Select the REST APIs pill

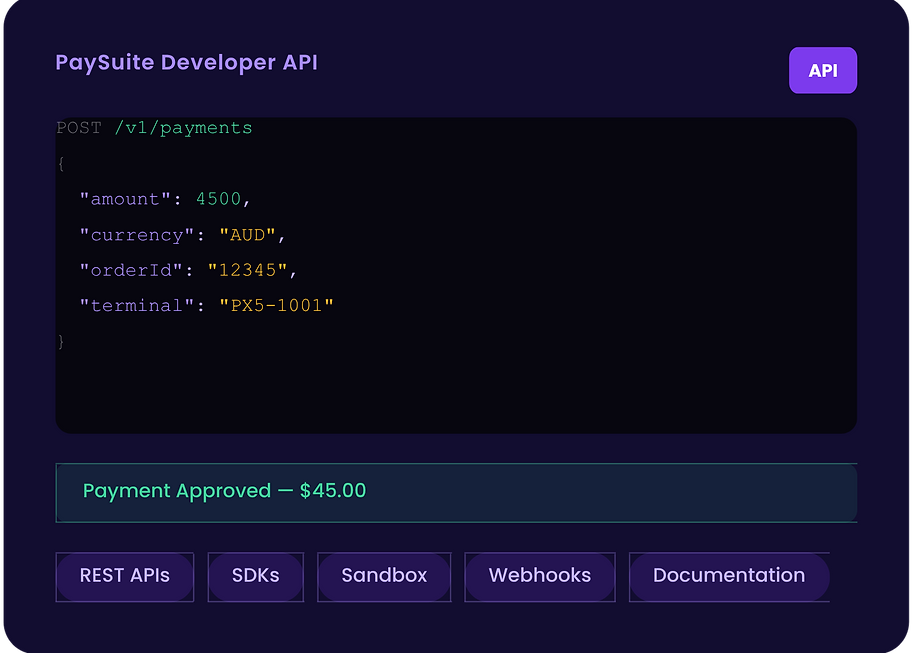(x=125, y=576)
